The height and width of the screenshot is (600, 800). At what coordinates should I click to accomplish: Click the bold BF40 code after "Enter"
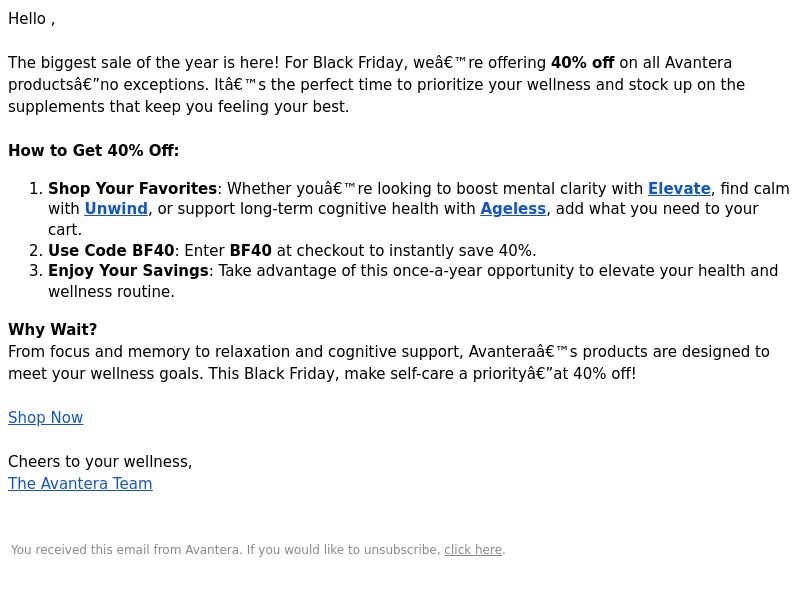(251, 251)
